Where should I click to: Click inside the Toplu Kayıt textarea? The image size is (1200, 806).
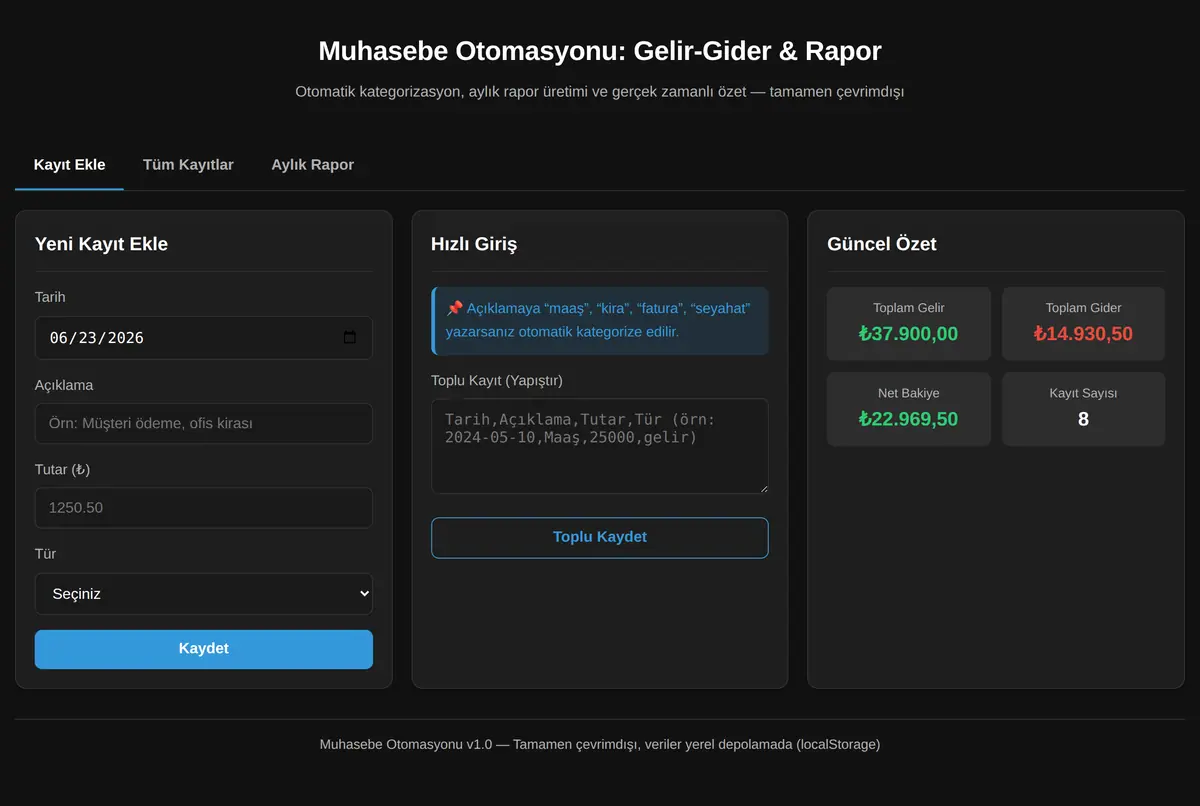click(600, 446)
